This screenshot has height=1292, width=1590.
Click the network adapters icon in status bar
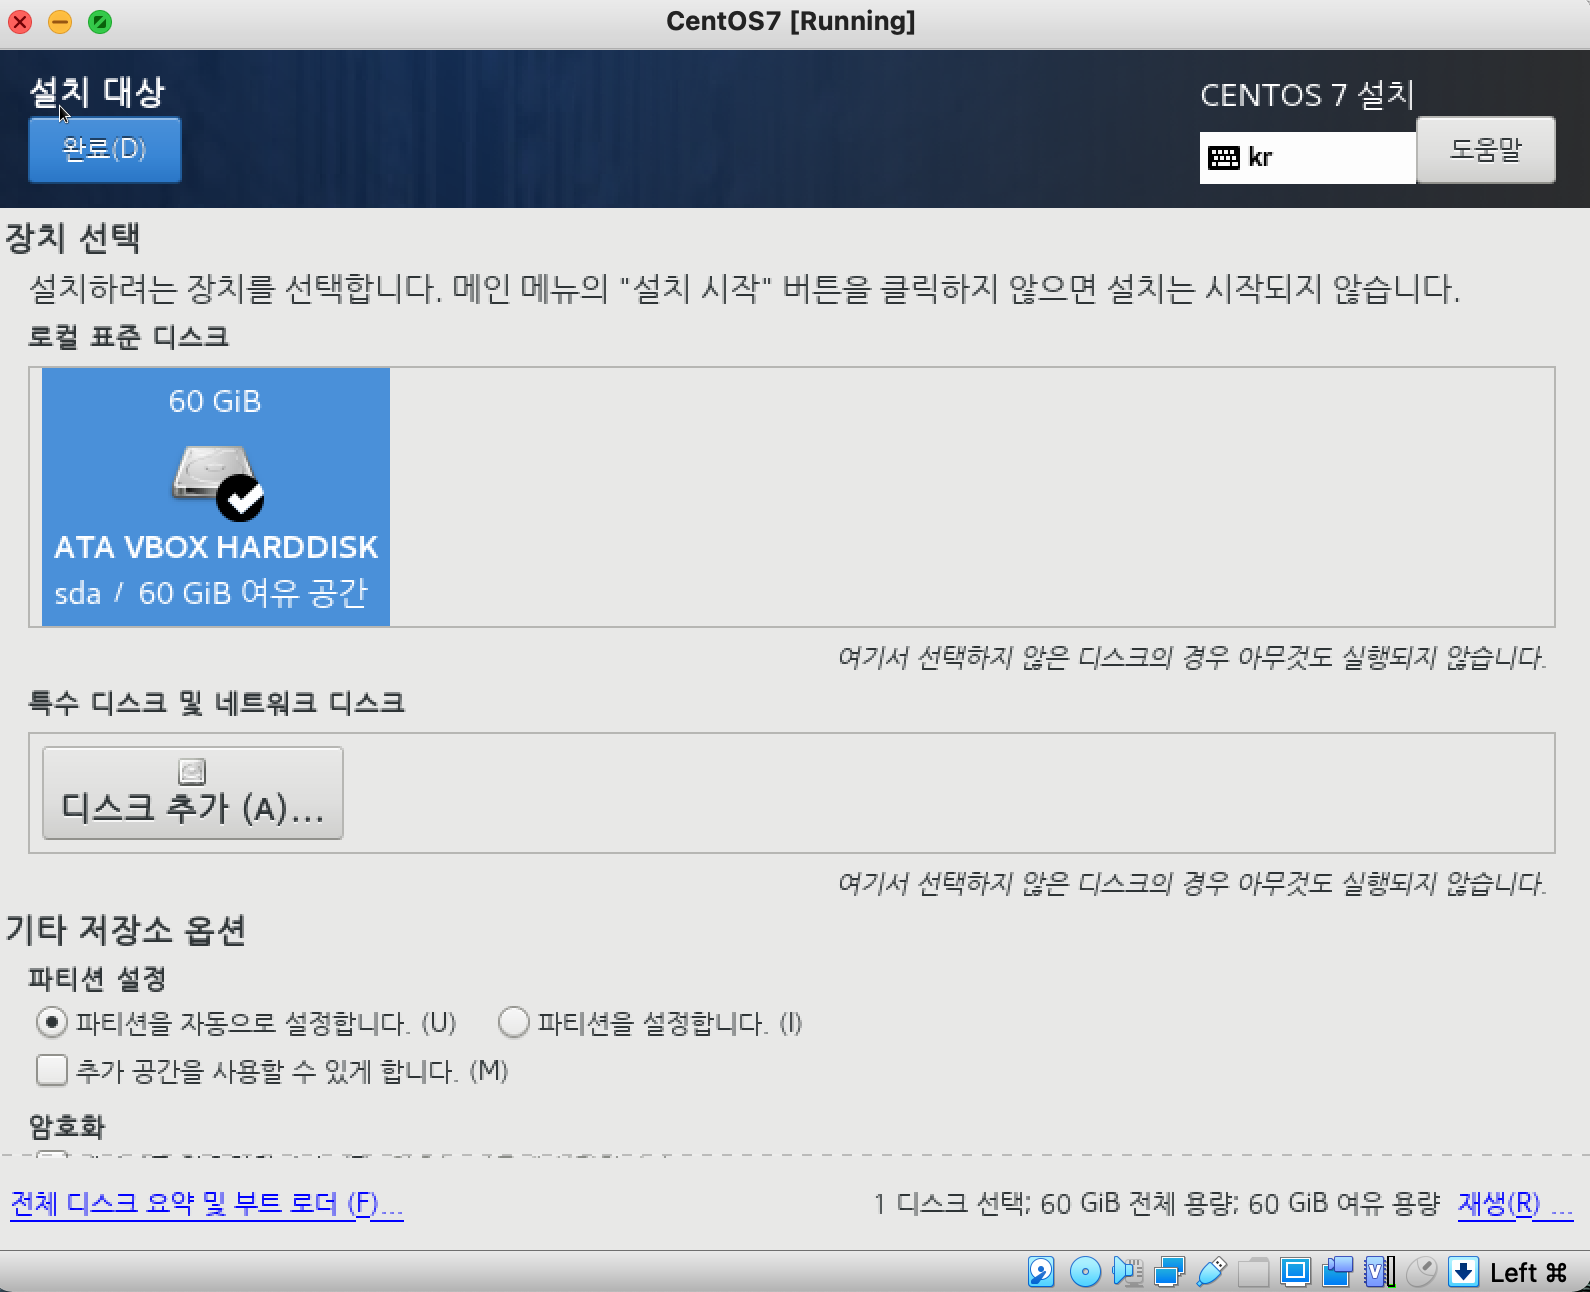1169,1272
